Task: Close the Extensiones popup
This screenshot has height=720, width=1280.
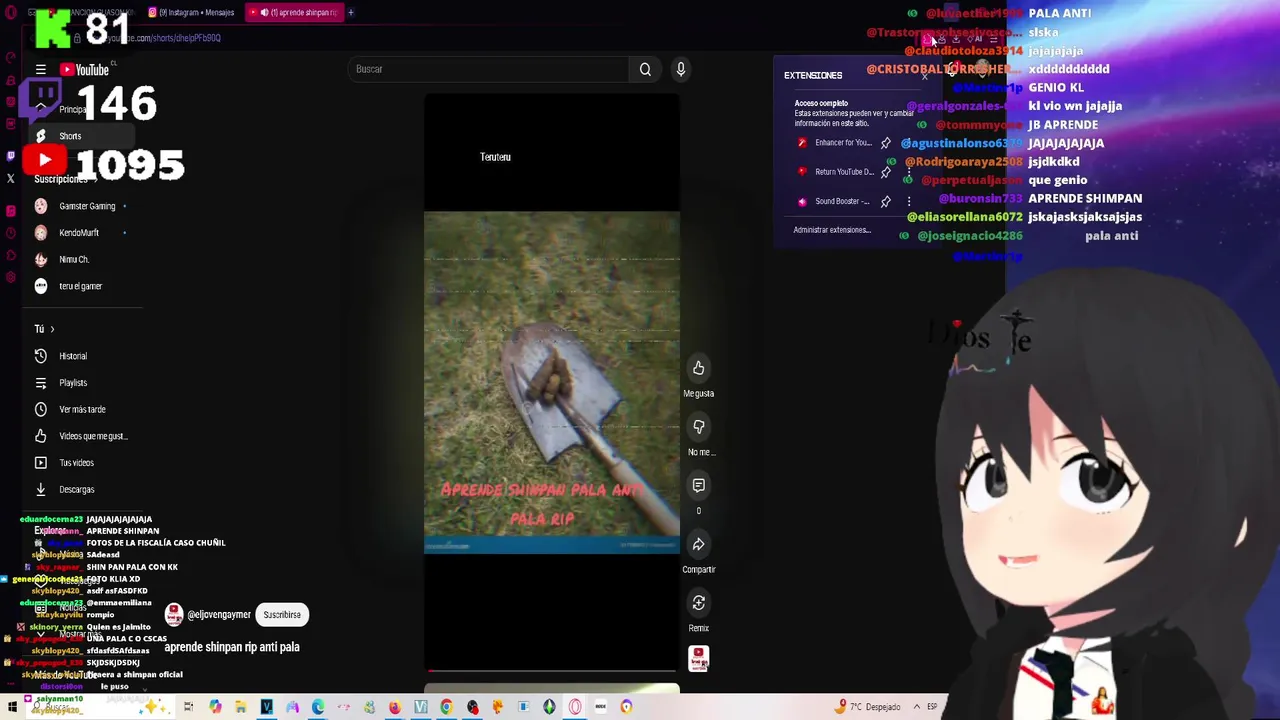Action: [925, 76]
